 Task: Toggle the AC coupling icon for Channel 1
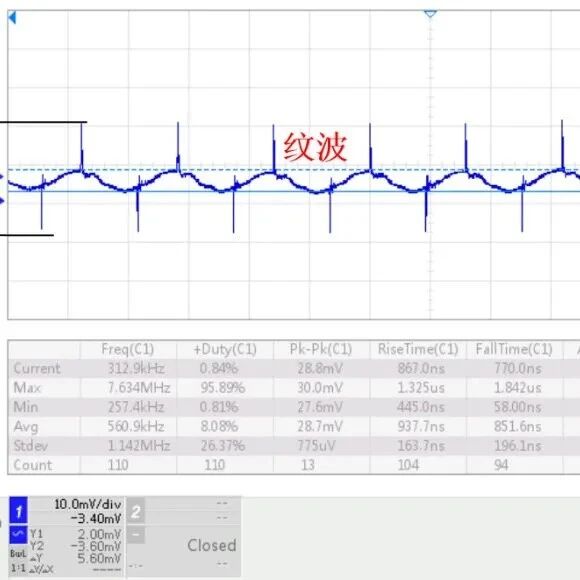point(18,535)
